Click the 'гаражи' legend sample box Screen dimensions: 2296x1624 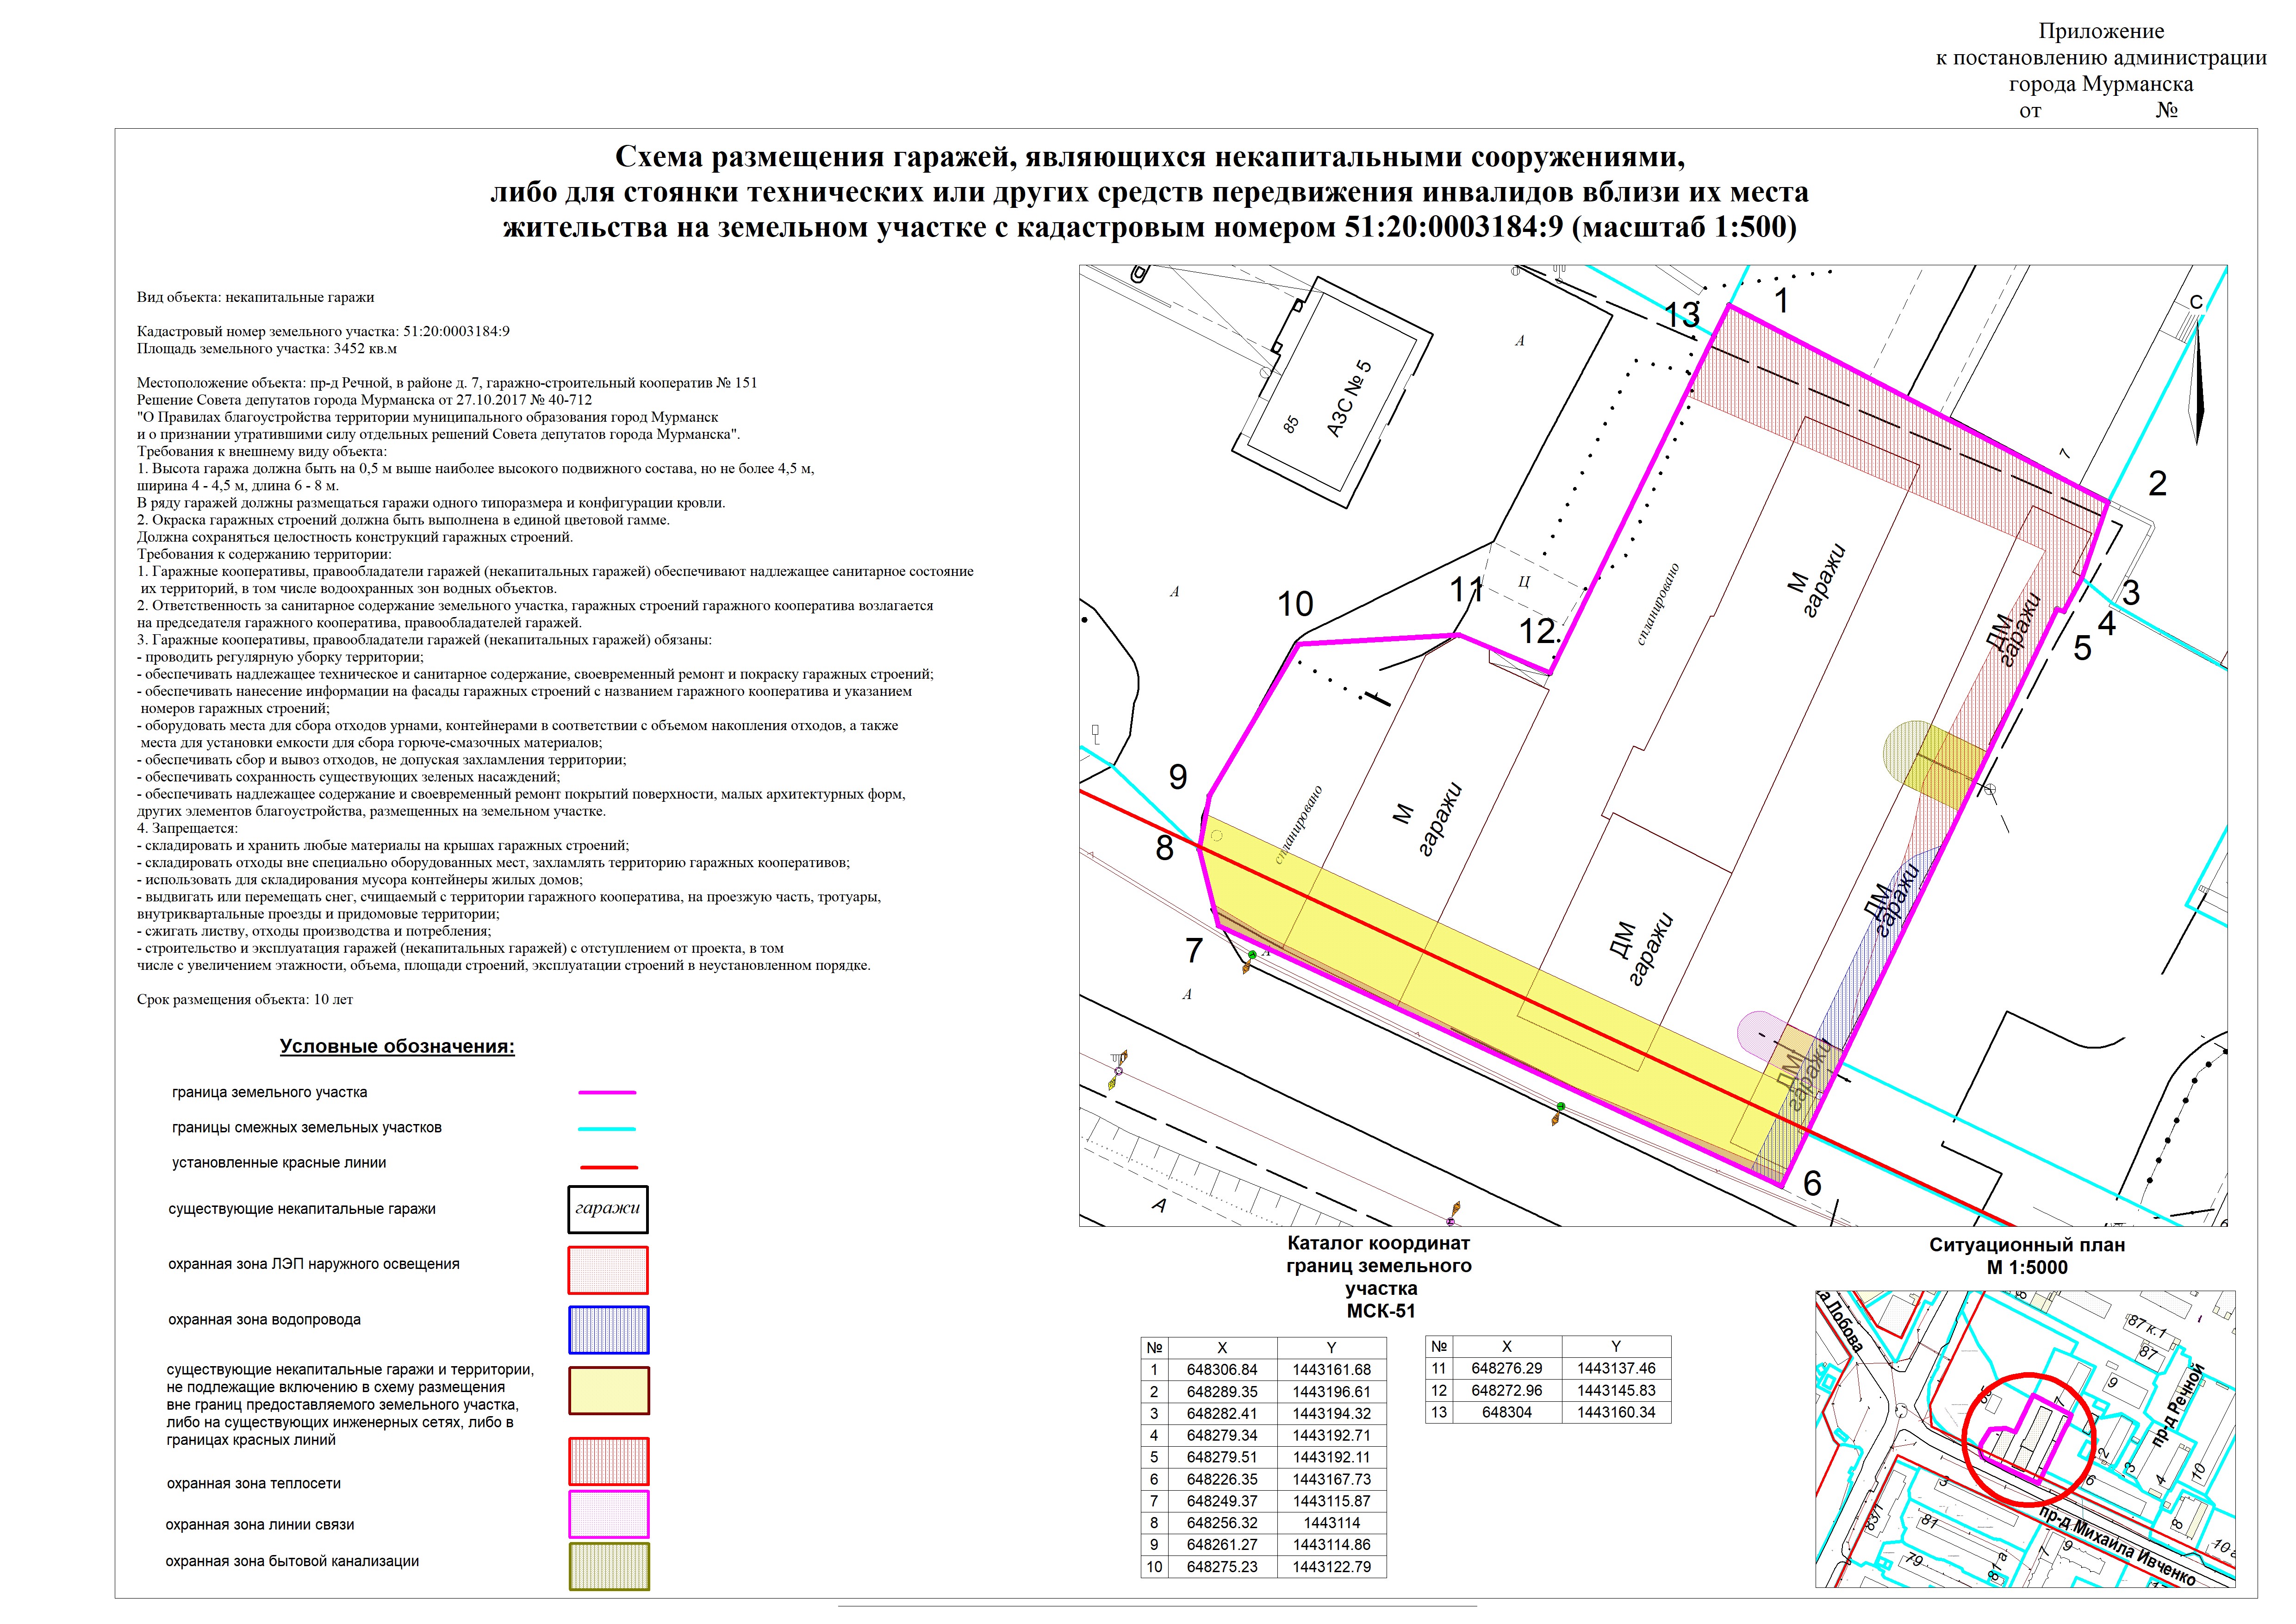(607, 1209)
